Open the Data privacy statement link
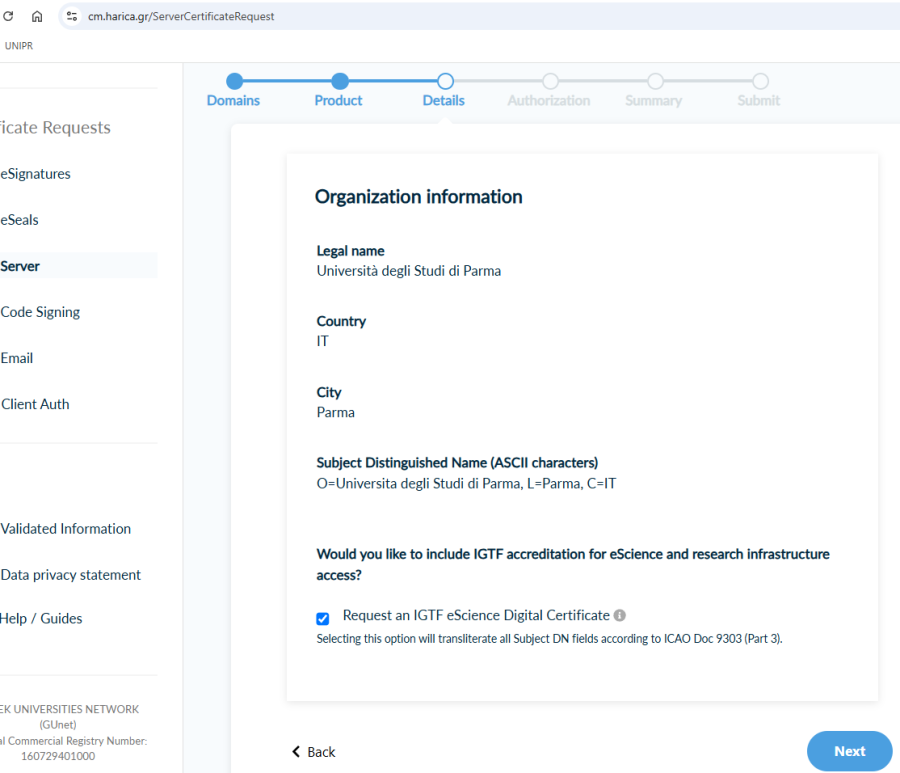The height and width of the screenshot is (773, 900). 71,575
